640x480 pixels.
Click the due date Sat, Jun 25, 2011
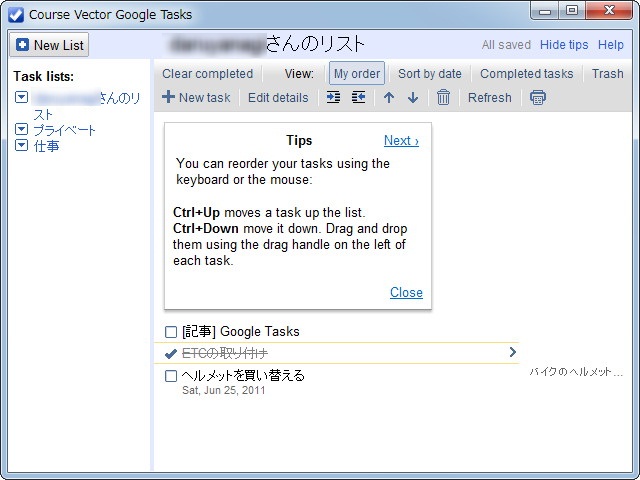224,390
